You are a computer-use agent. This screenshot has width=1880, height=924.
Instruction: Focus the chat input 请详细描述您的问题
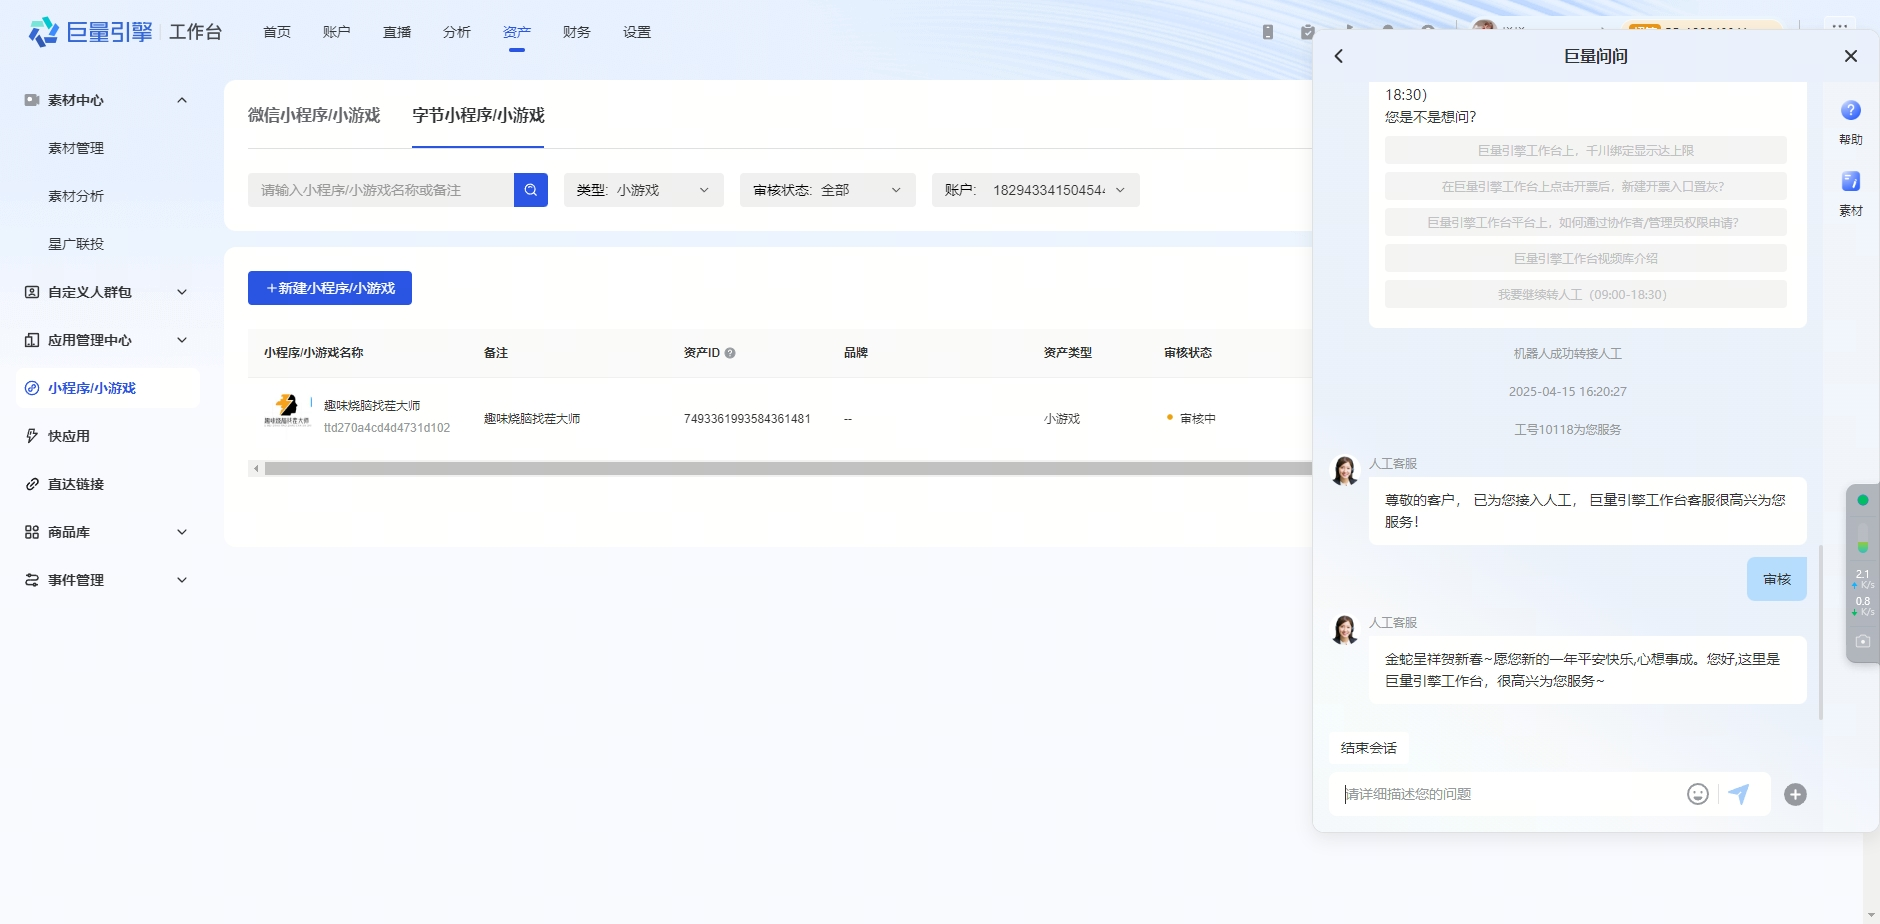point(1510,794)
